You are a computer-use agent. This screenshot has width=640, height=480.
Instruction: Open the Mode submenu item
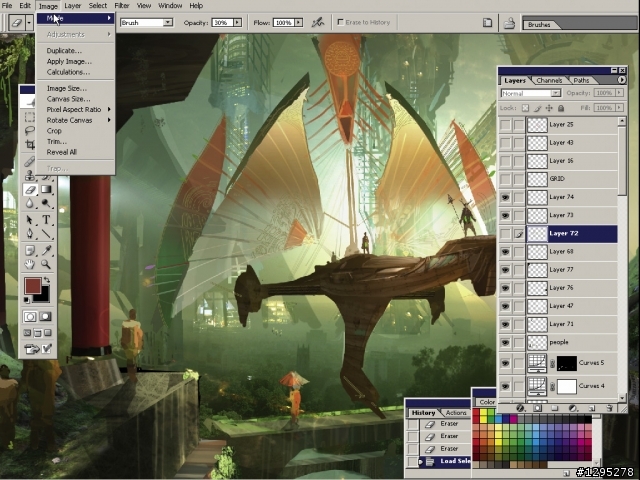pyautogui.click(x=75, y=18)
